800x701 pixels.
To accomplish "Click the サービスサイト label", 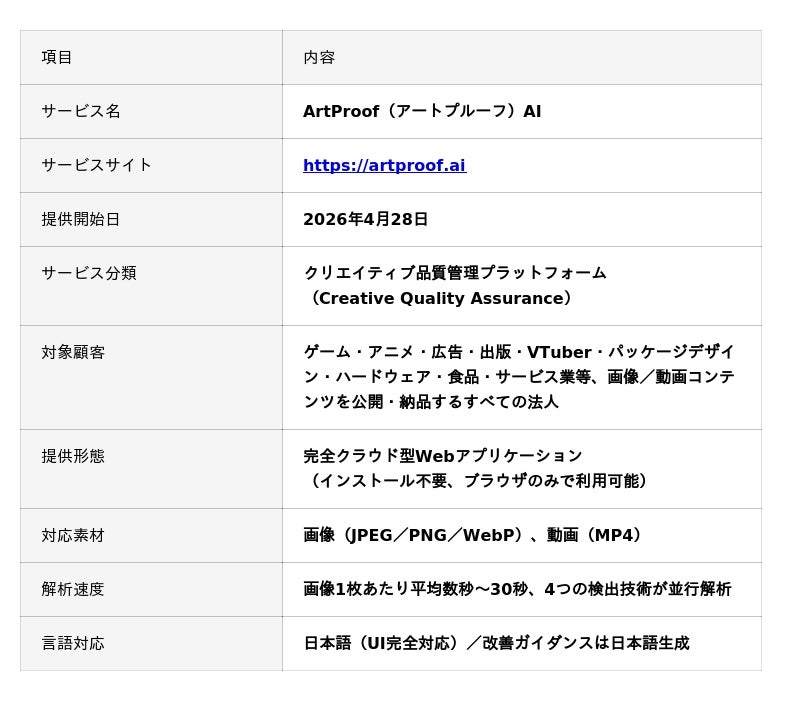I will (x=96, y=165).
